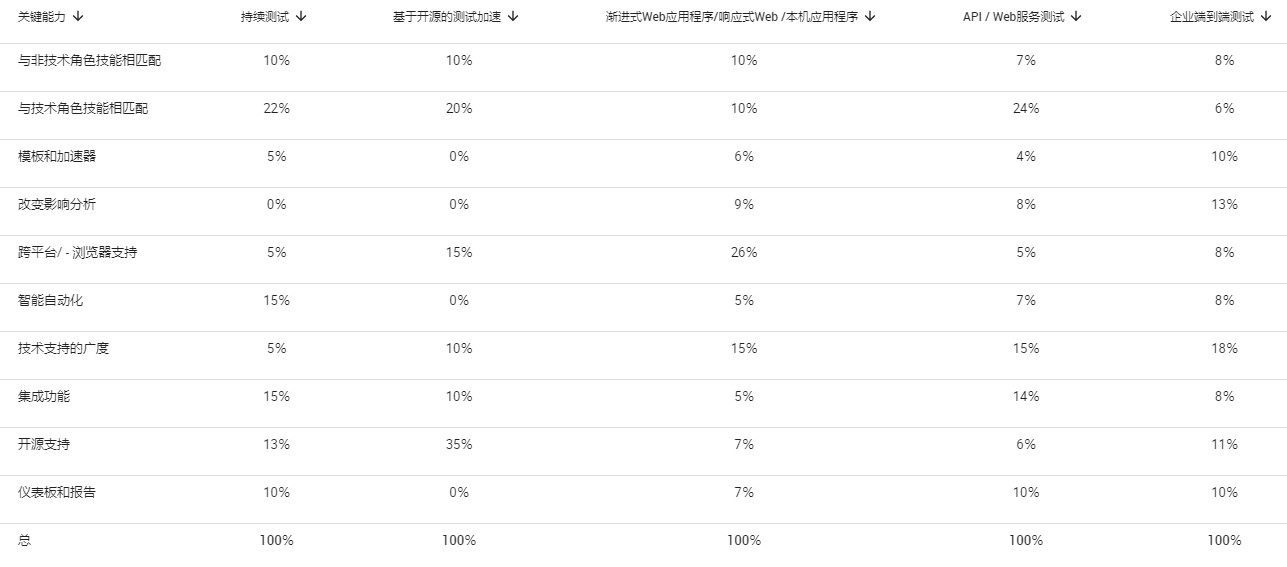Click the sort arrow beside 持续测试

[302, 16]
